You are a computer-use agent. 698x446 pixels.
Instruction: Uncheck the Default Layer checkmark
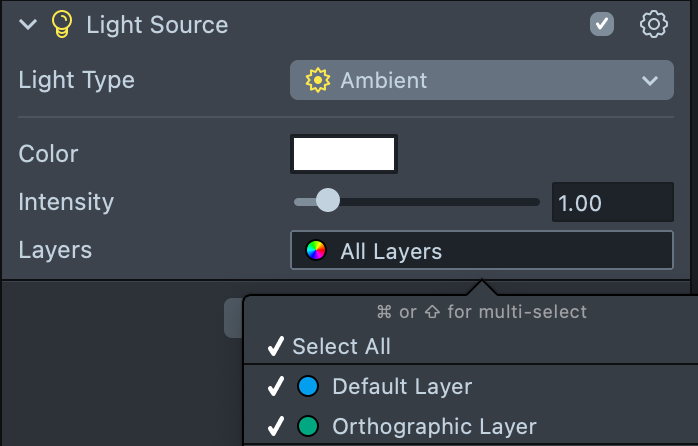[x=276, y=387]
